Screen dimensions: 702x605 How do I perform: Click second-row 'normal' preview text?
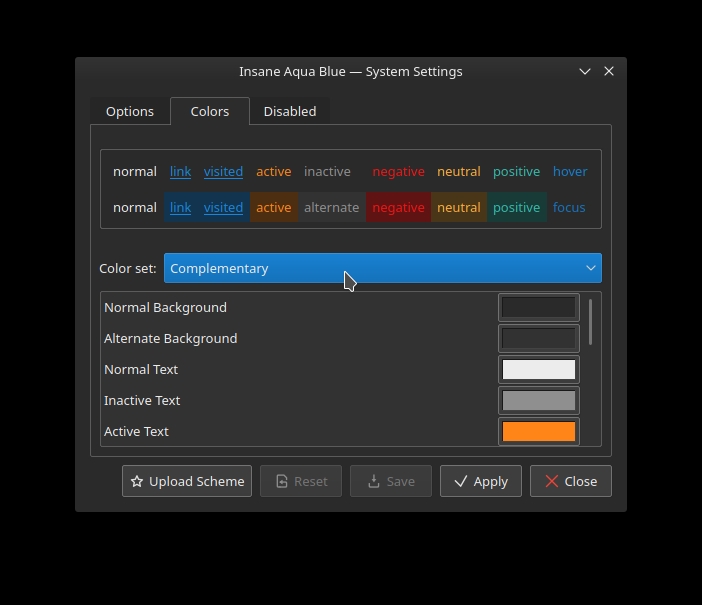[135, 207]
